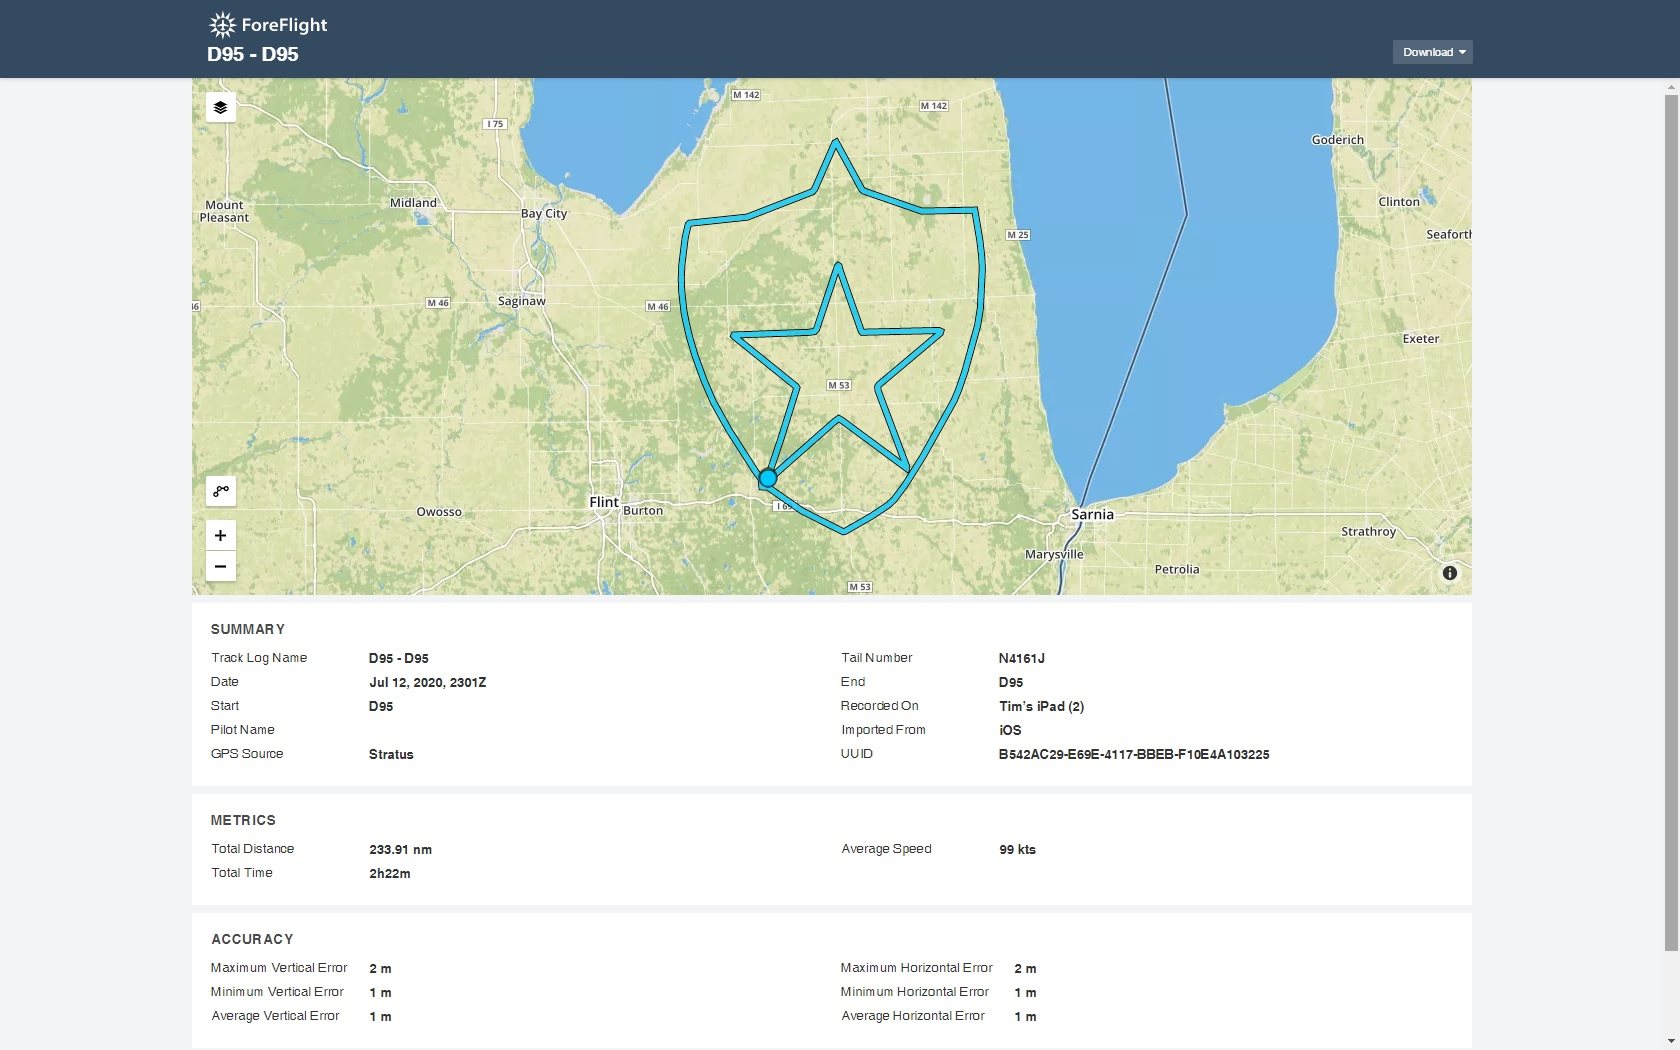Screen dimensions: 1680x1050
Task: Click the track path tool icon
Action: [x=220, y=491]
